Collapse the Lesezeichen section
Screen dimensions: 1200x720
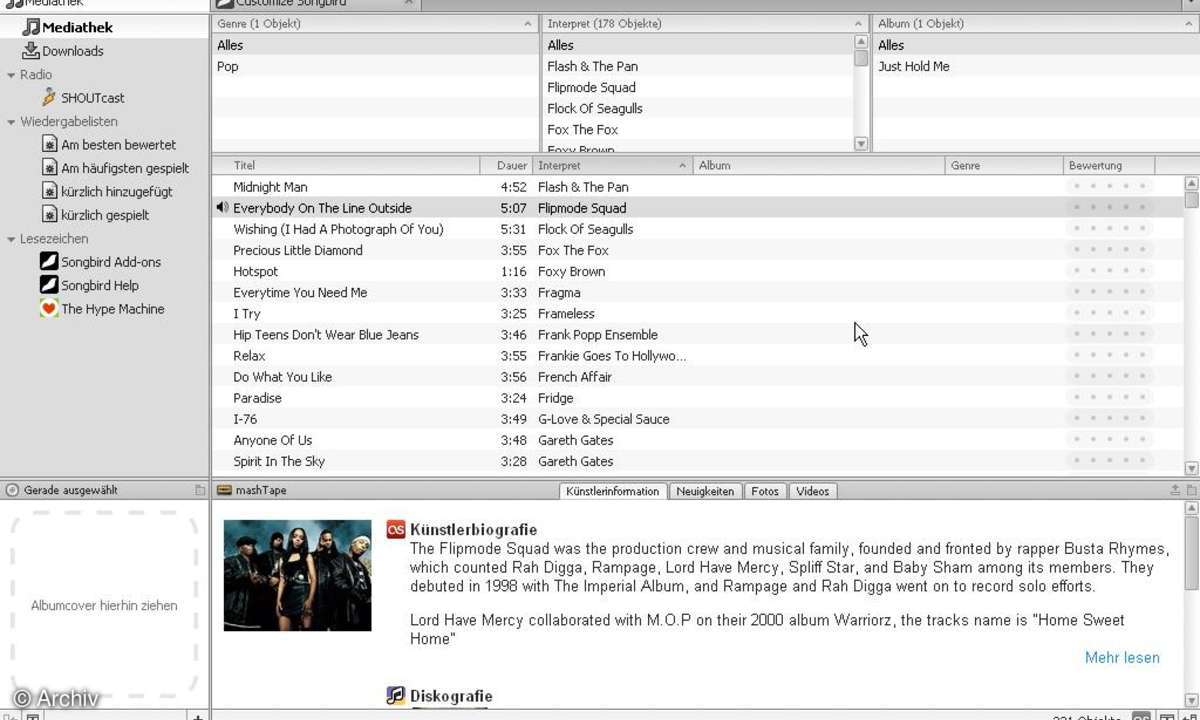pyautogui.click(x=11, y=239)
